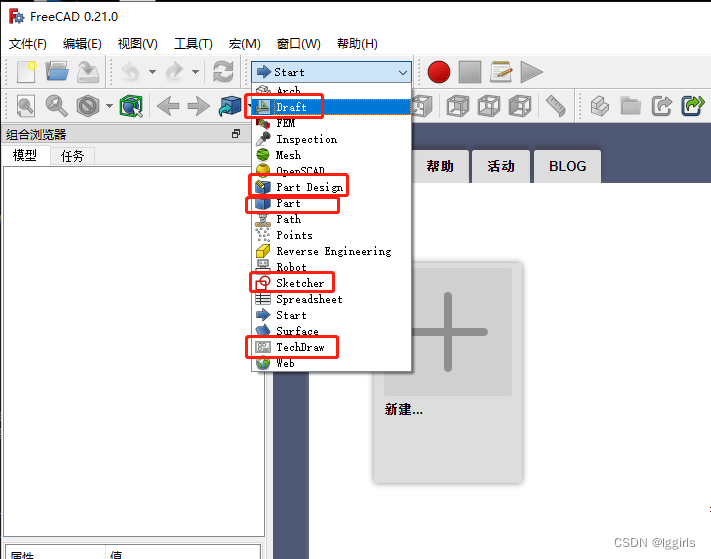711x559 pixels.
Task: Open the 帮助(H) menu
Action: pos(357,44)
